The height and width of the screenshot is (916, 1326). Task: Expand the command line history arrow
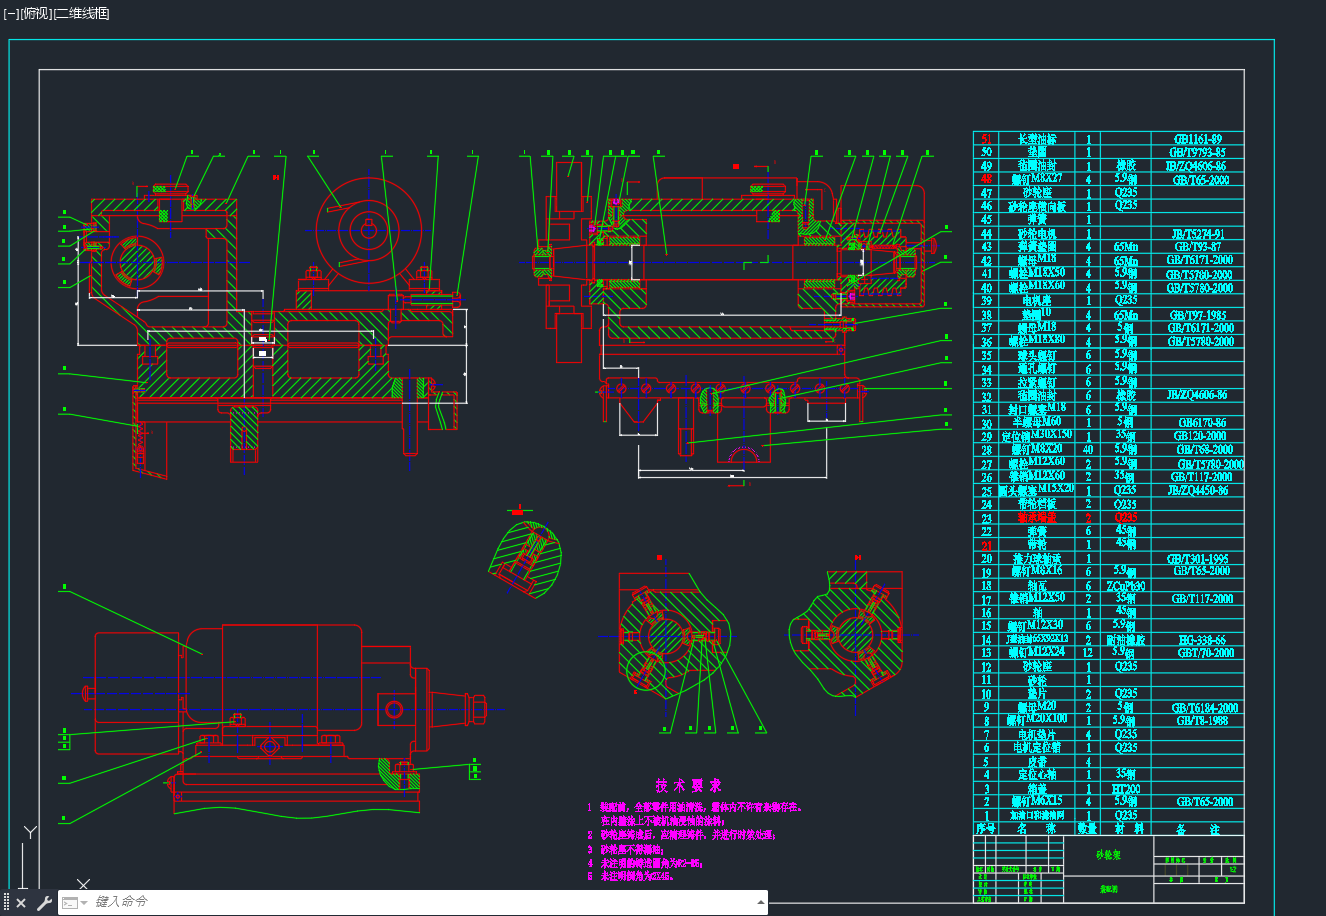[x=759, y=902]
